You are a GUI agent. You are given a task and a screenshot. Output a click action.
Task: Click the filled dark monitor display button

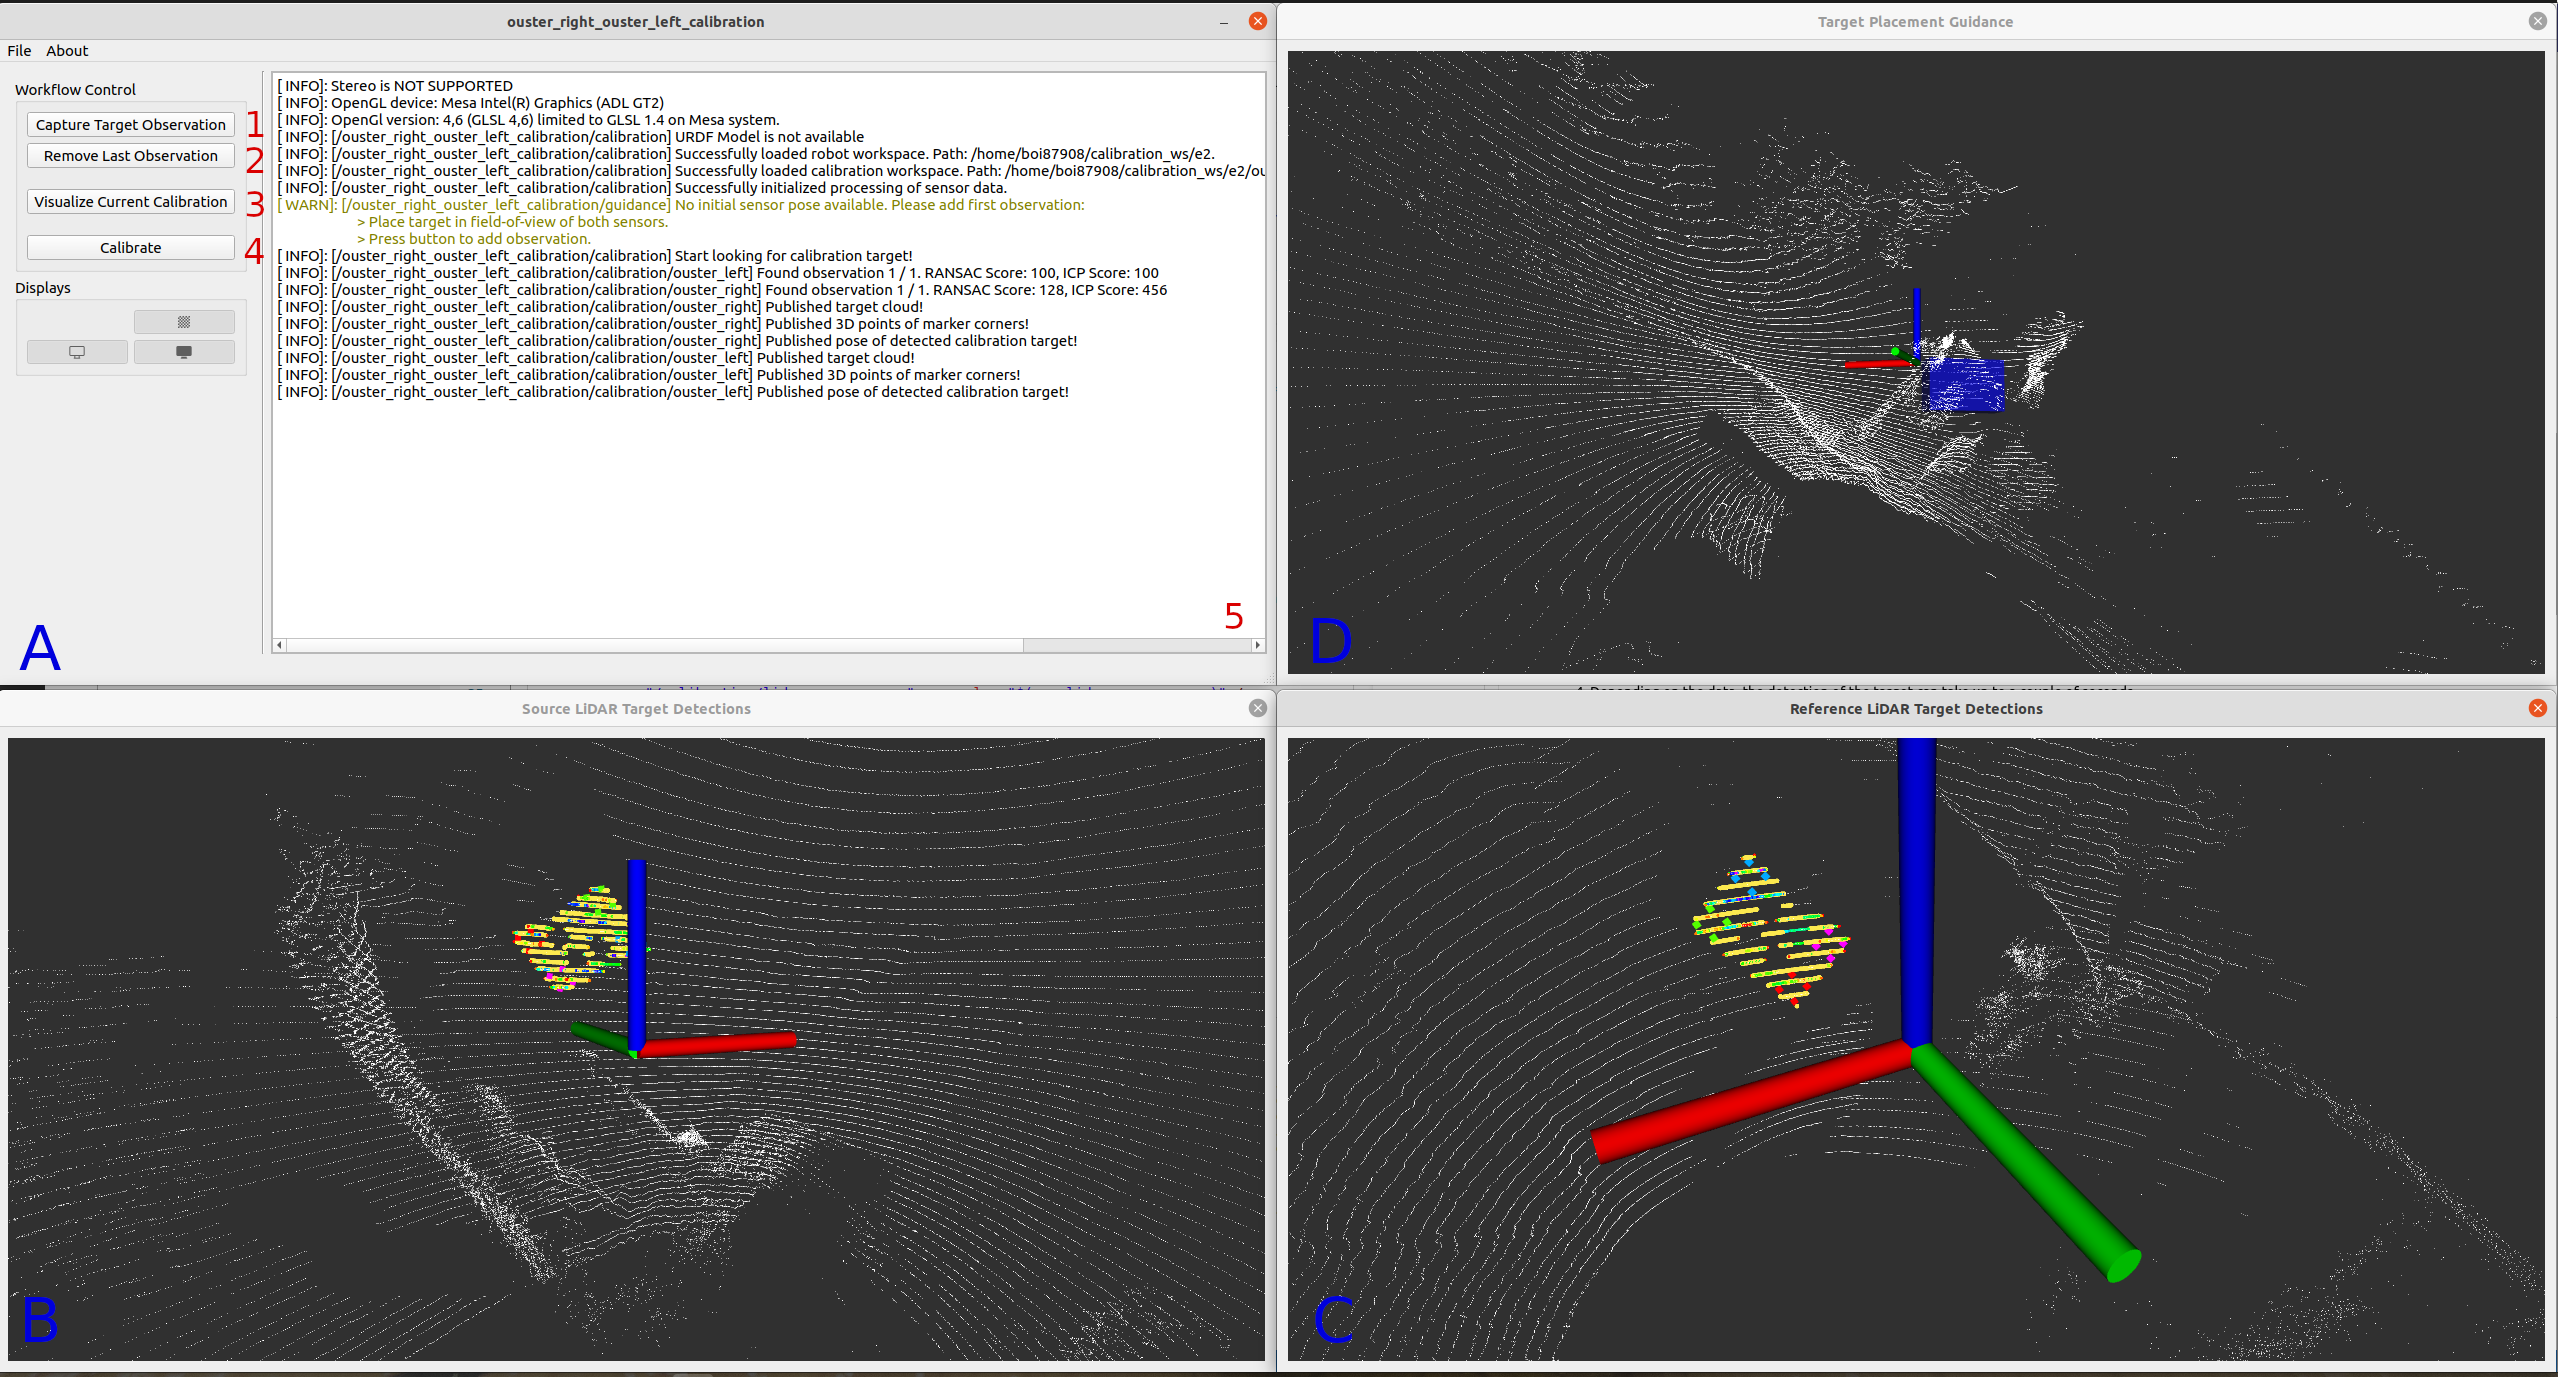pyautogui.click(x=184, y=352)
